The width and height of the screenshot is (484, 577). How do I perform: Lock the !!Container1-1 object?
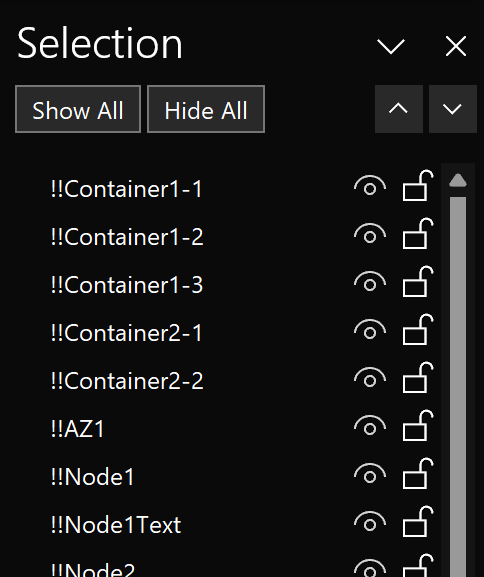click(x=418, y=185)
